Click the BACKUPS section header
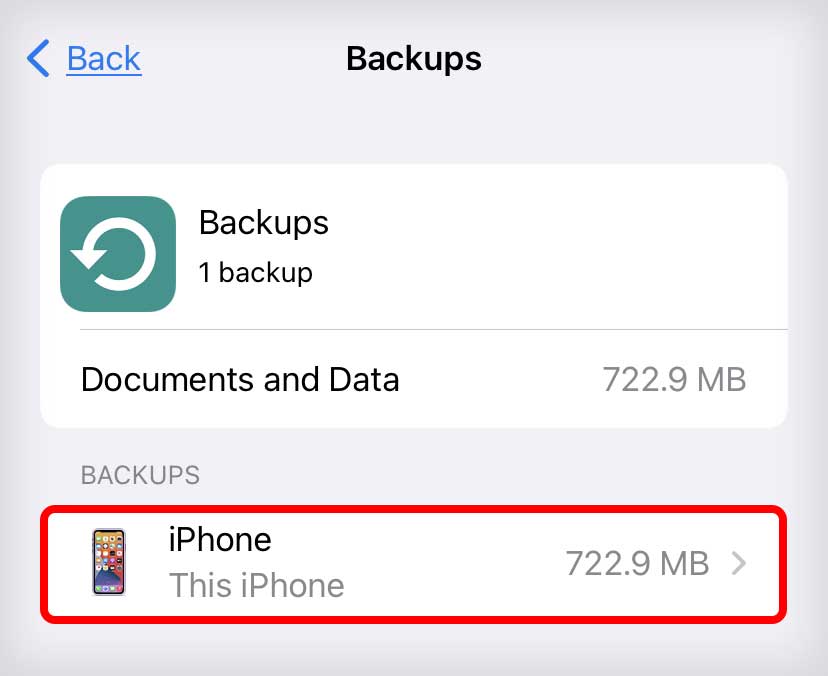This screenshot has height=676, width=828. pos(140,475)
